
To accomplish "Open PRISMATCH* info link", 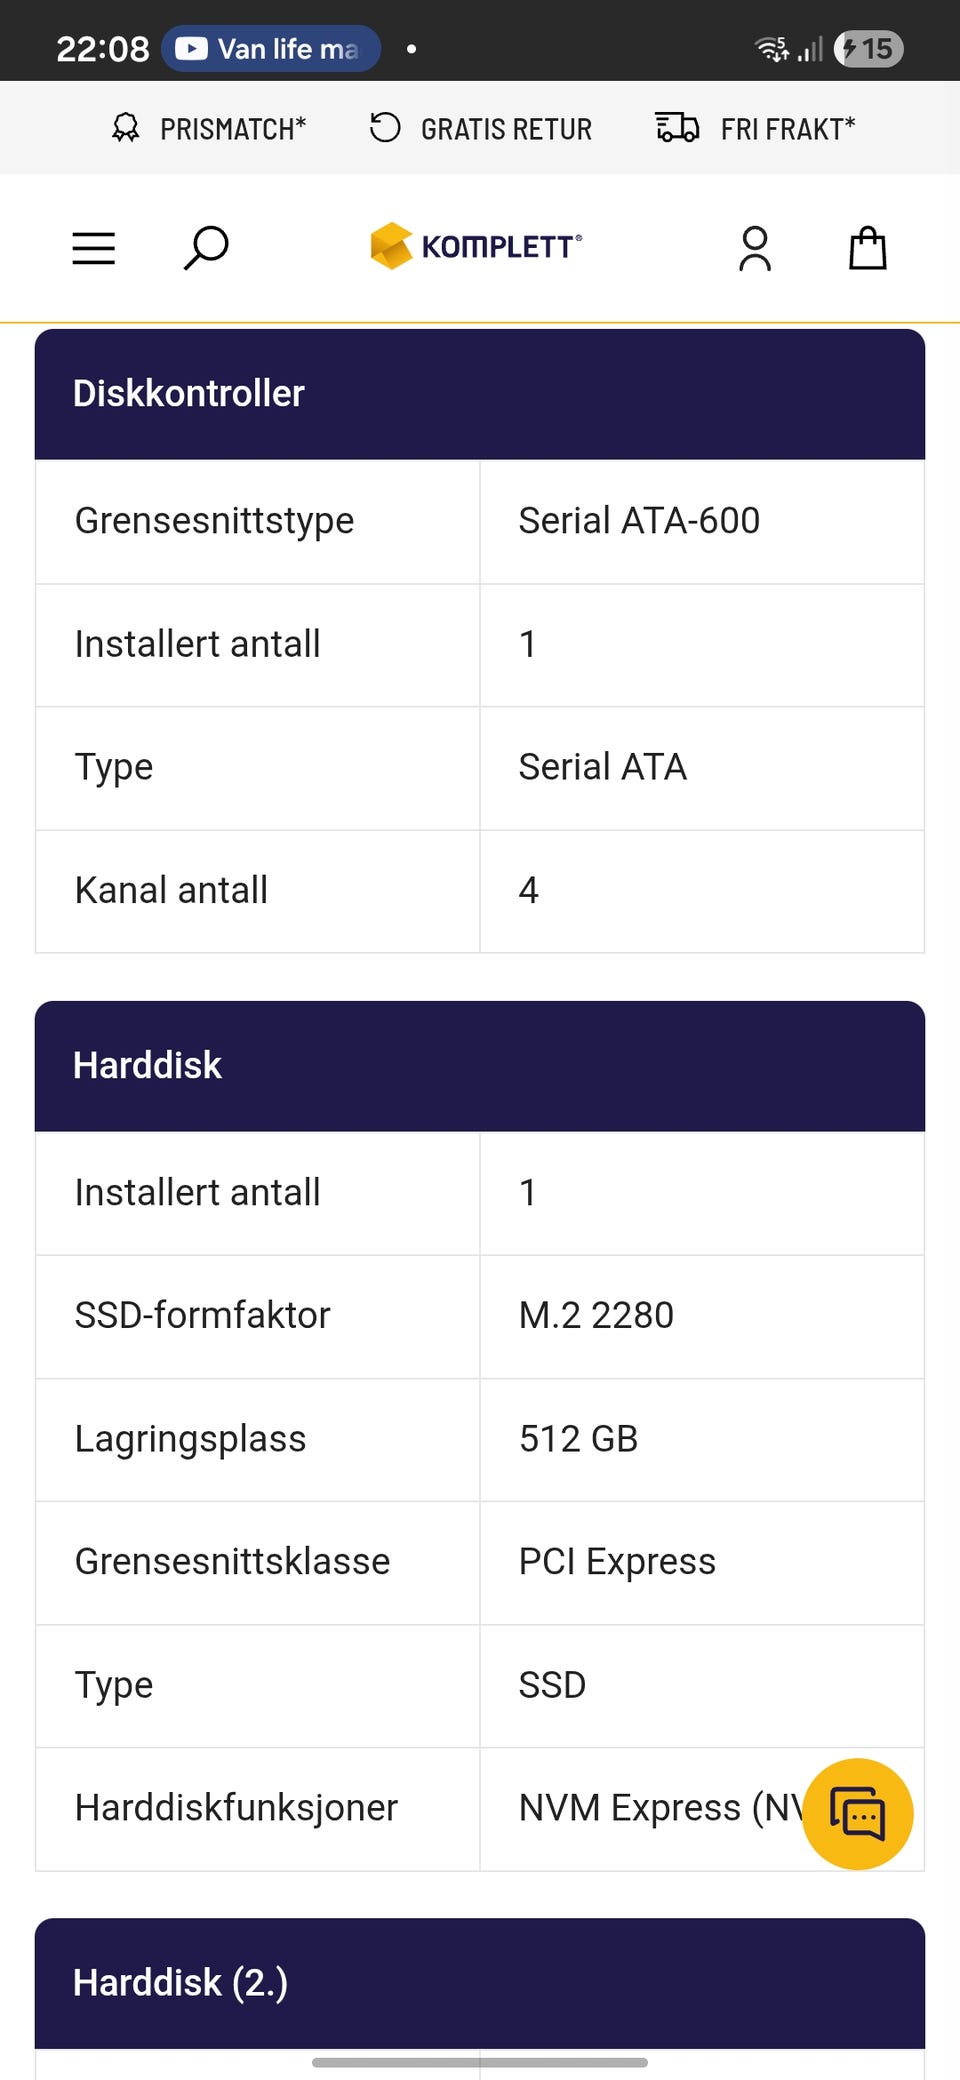I will [x=233, y=129].
